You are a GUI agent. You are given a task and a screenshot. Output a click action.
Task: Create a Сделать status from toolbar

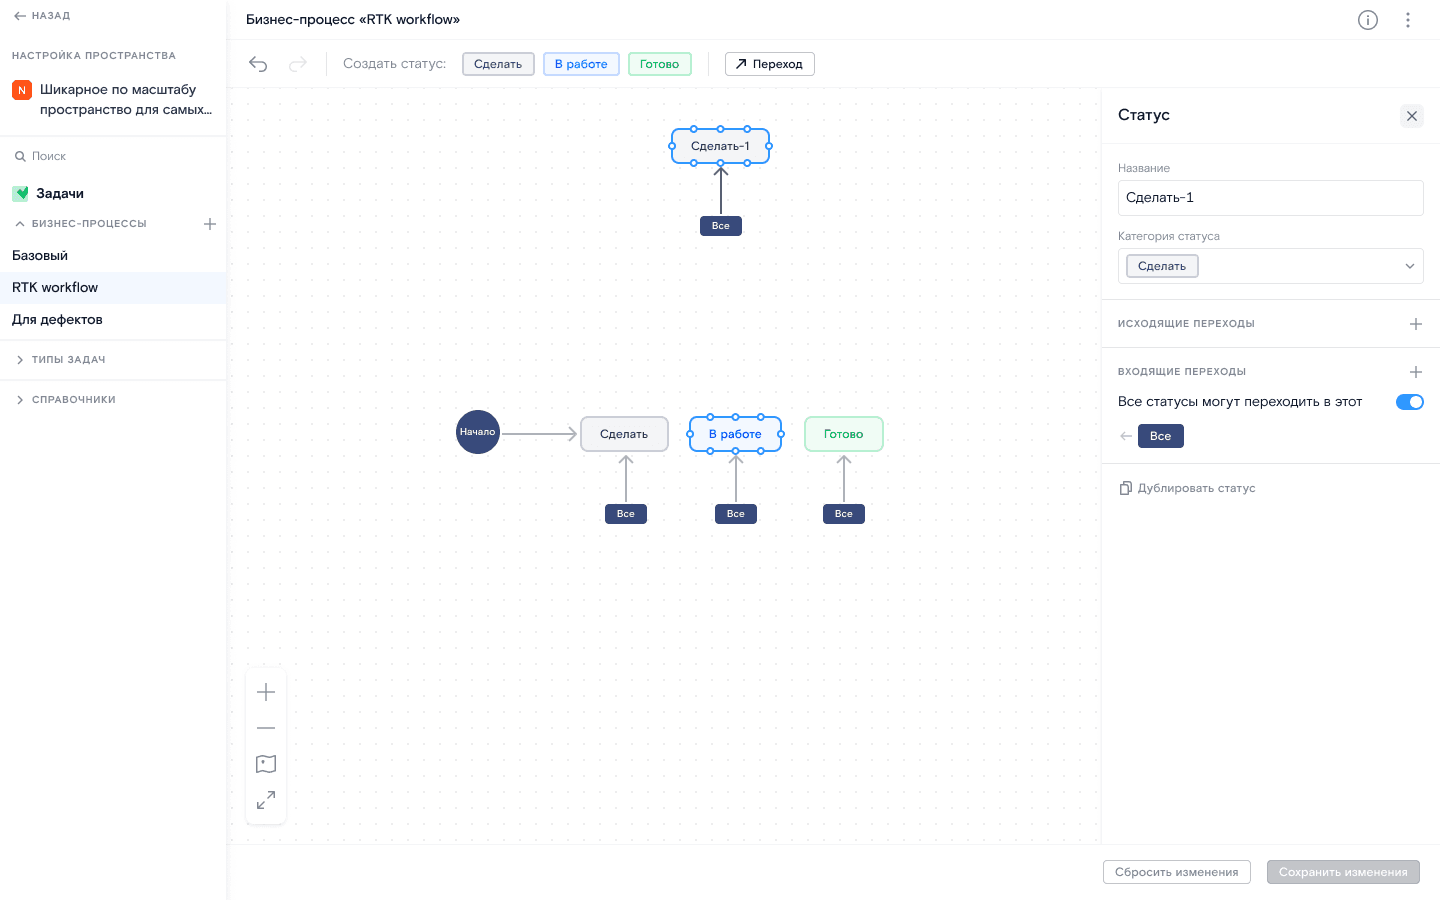coord(498,64)
